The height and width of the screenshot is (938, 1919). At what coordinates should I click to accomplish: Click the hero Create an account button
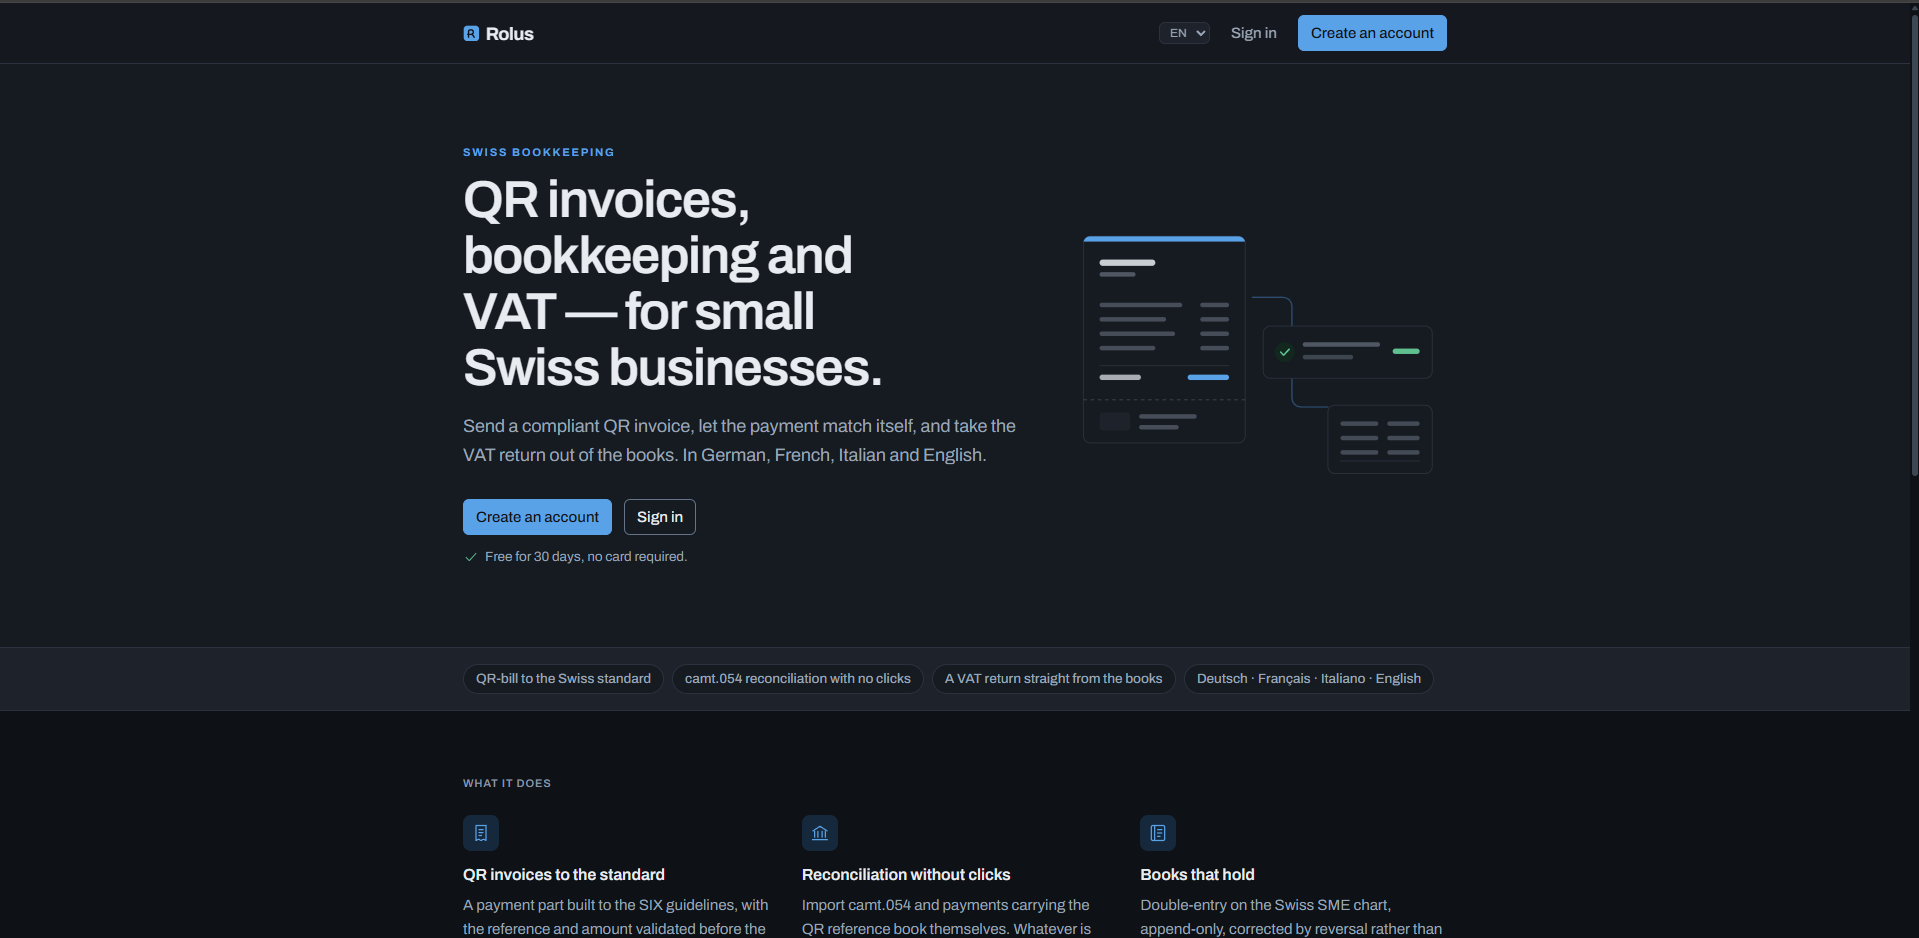[x=537, y=517]
